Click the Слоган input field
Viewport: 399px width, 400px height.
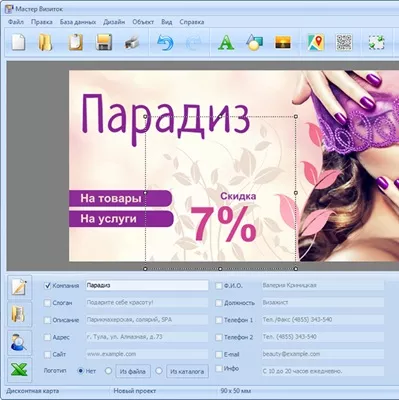click(x=147, y=302)
